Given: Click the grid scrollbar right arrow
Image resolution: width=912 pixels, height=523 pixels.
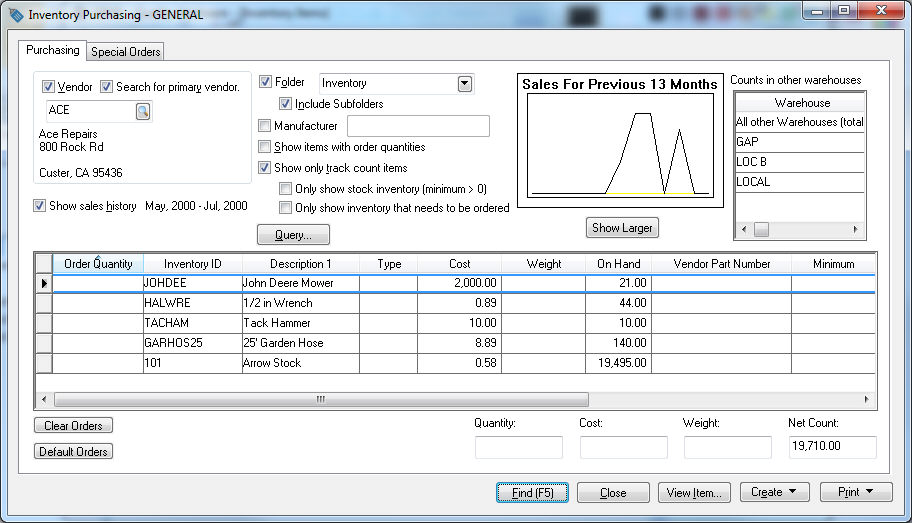Looking at the screenshot, I should point(867,399).
